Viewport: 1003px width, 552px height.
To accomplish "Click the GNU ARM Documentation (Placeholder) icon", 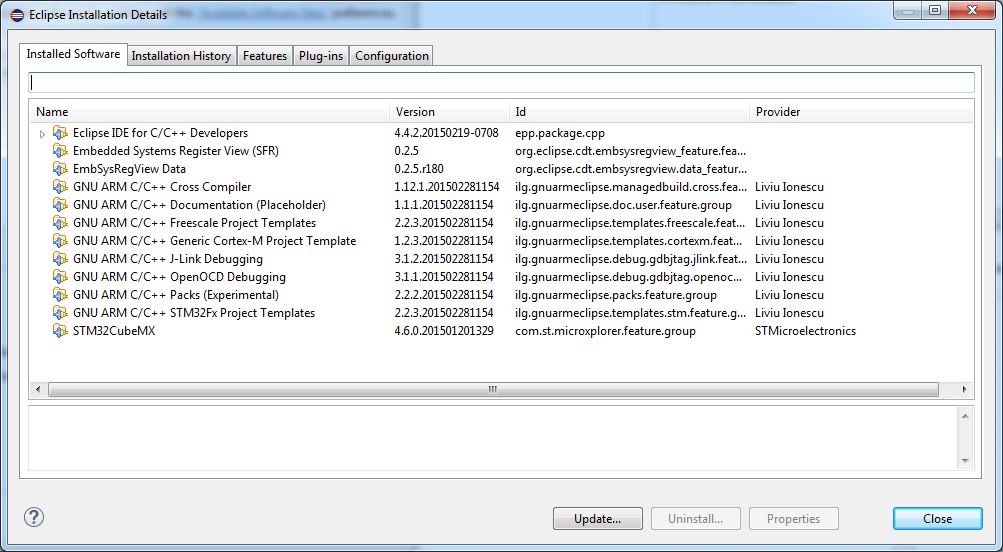I will tap(60, 205).
